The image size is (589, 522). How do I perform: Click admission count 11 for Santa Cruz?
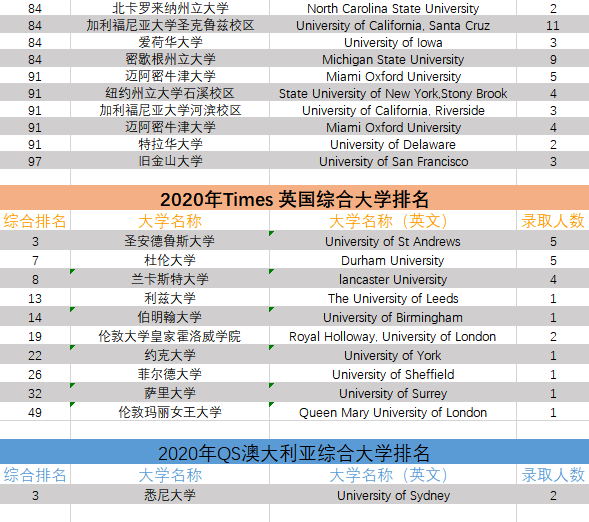click(x=553, y=25)
